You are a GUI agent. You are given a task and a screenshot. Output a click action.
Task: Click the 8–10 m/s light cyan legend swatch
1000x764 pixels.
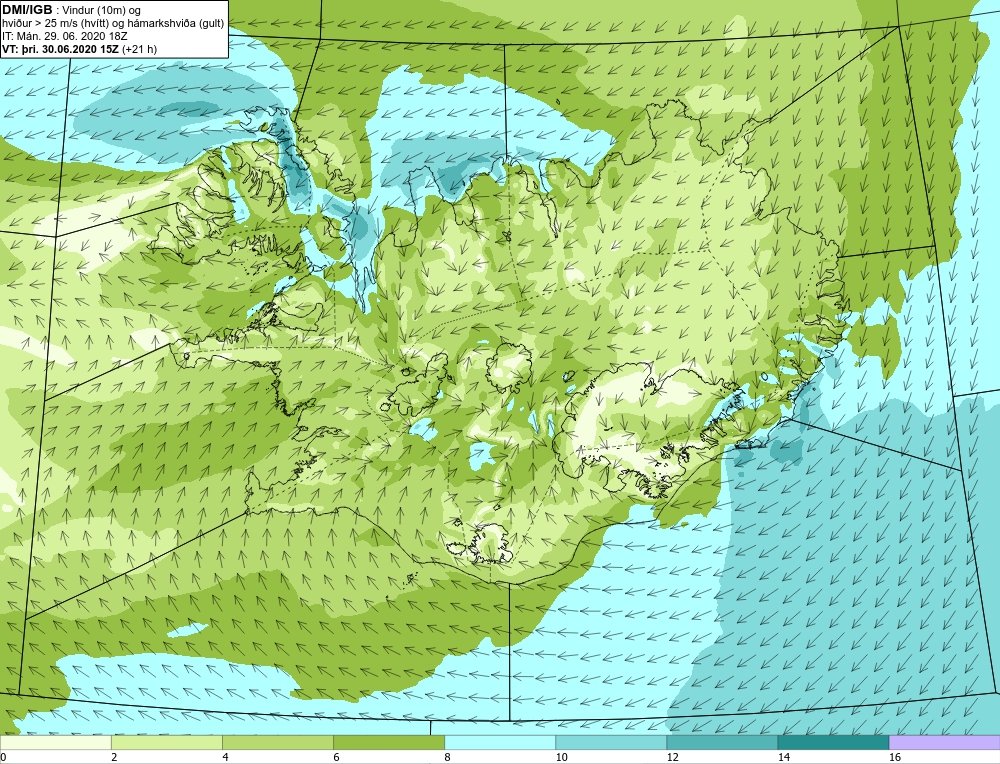(499, 742)
